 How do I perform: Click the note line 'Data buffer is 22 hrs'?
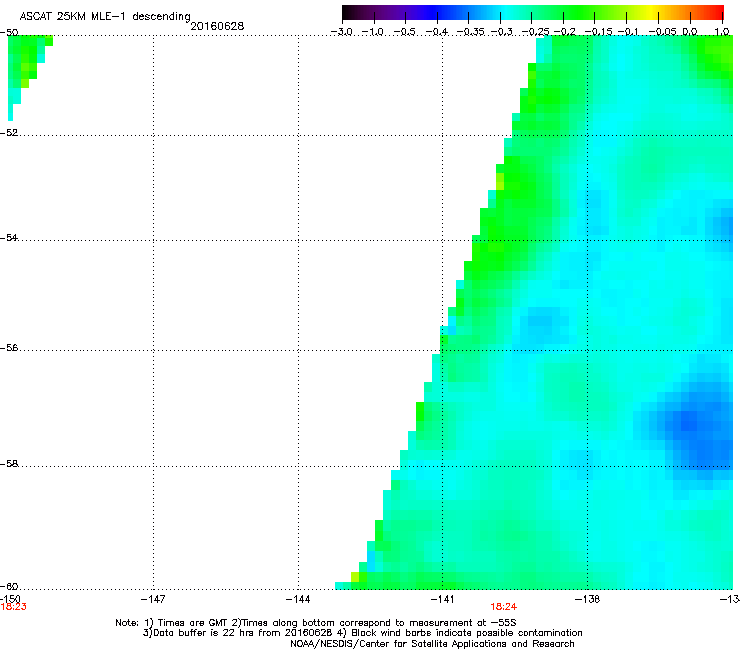(x=362, y=633)
